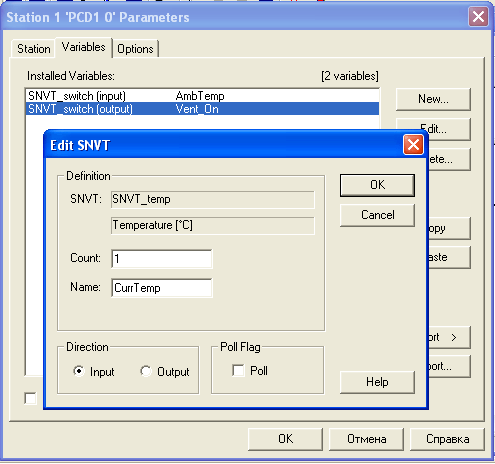The height and width of the screenshot is (464, 495).
Task: Select the Input direction radio button
Action: (79, 371)
